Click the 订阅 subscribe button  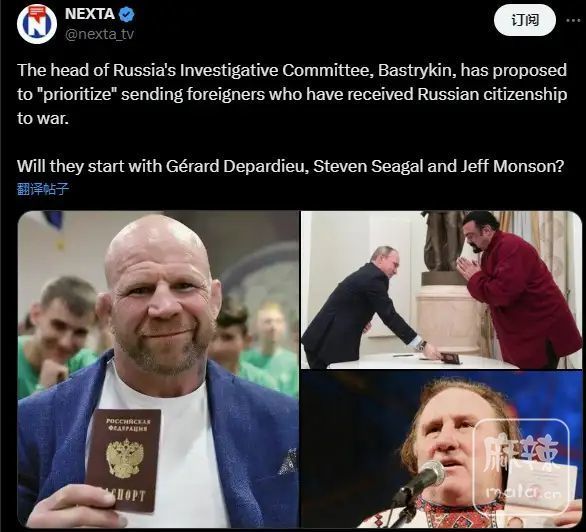[x=525, y=20]
